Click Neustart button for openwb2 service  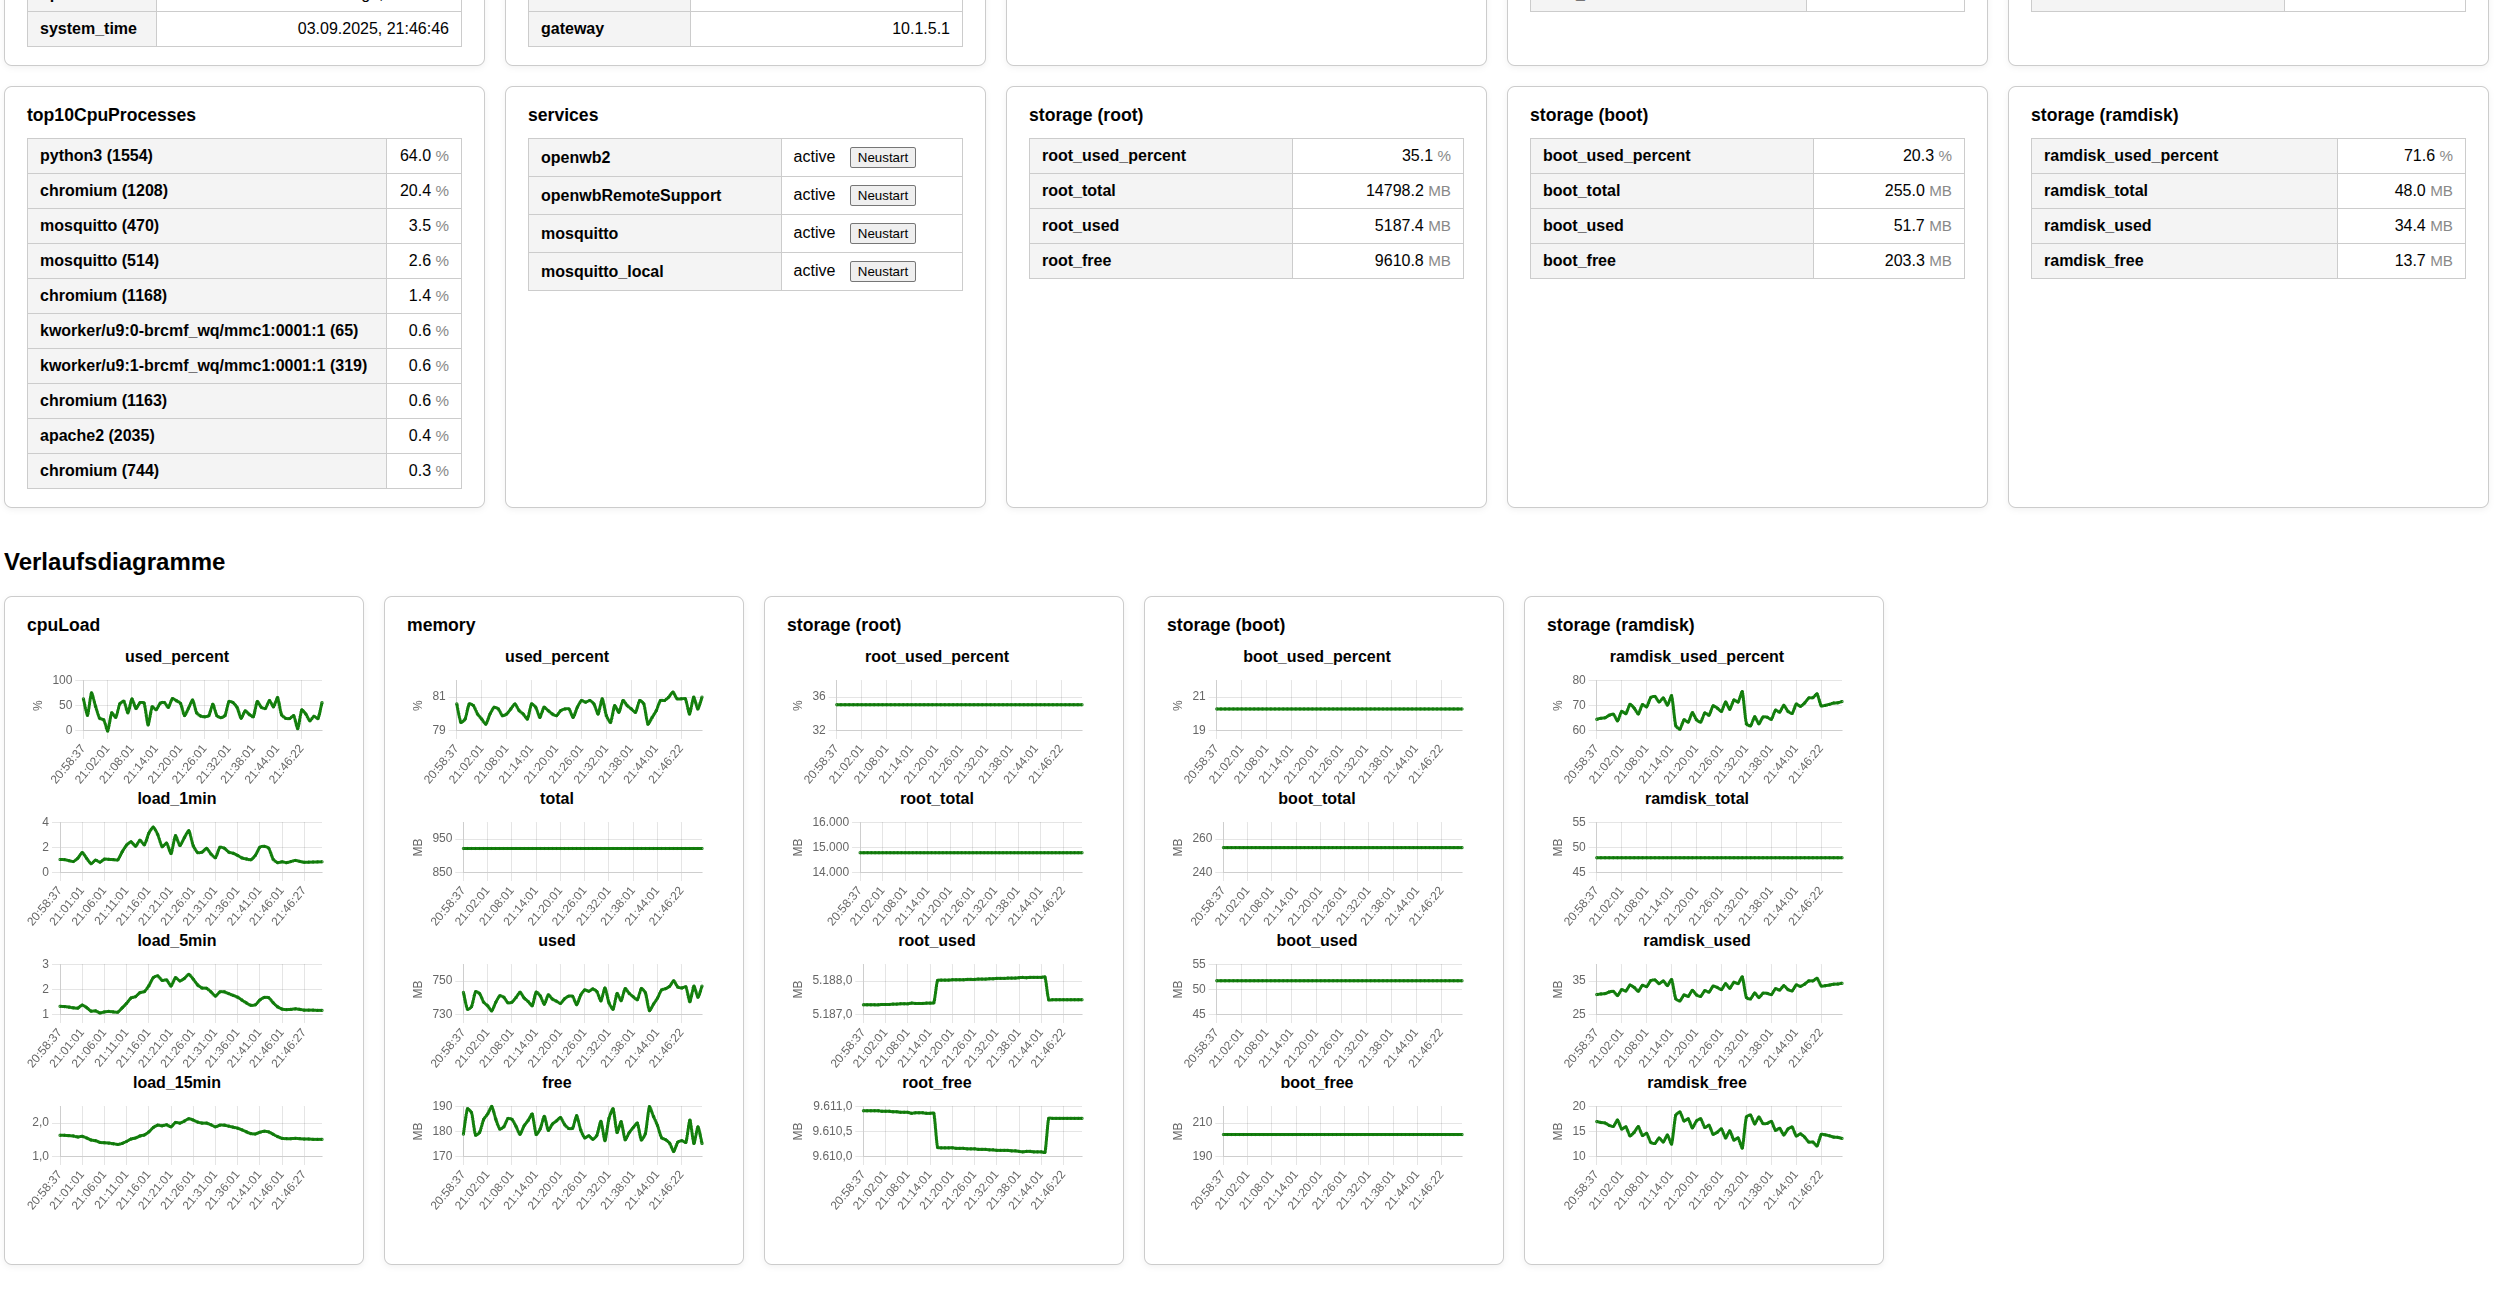point(882,157)
